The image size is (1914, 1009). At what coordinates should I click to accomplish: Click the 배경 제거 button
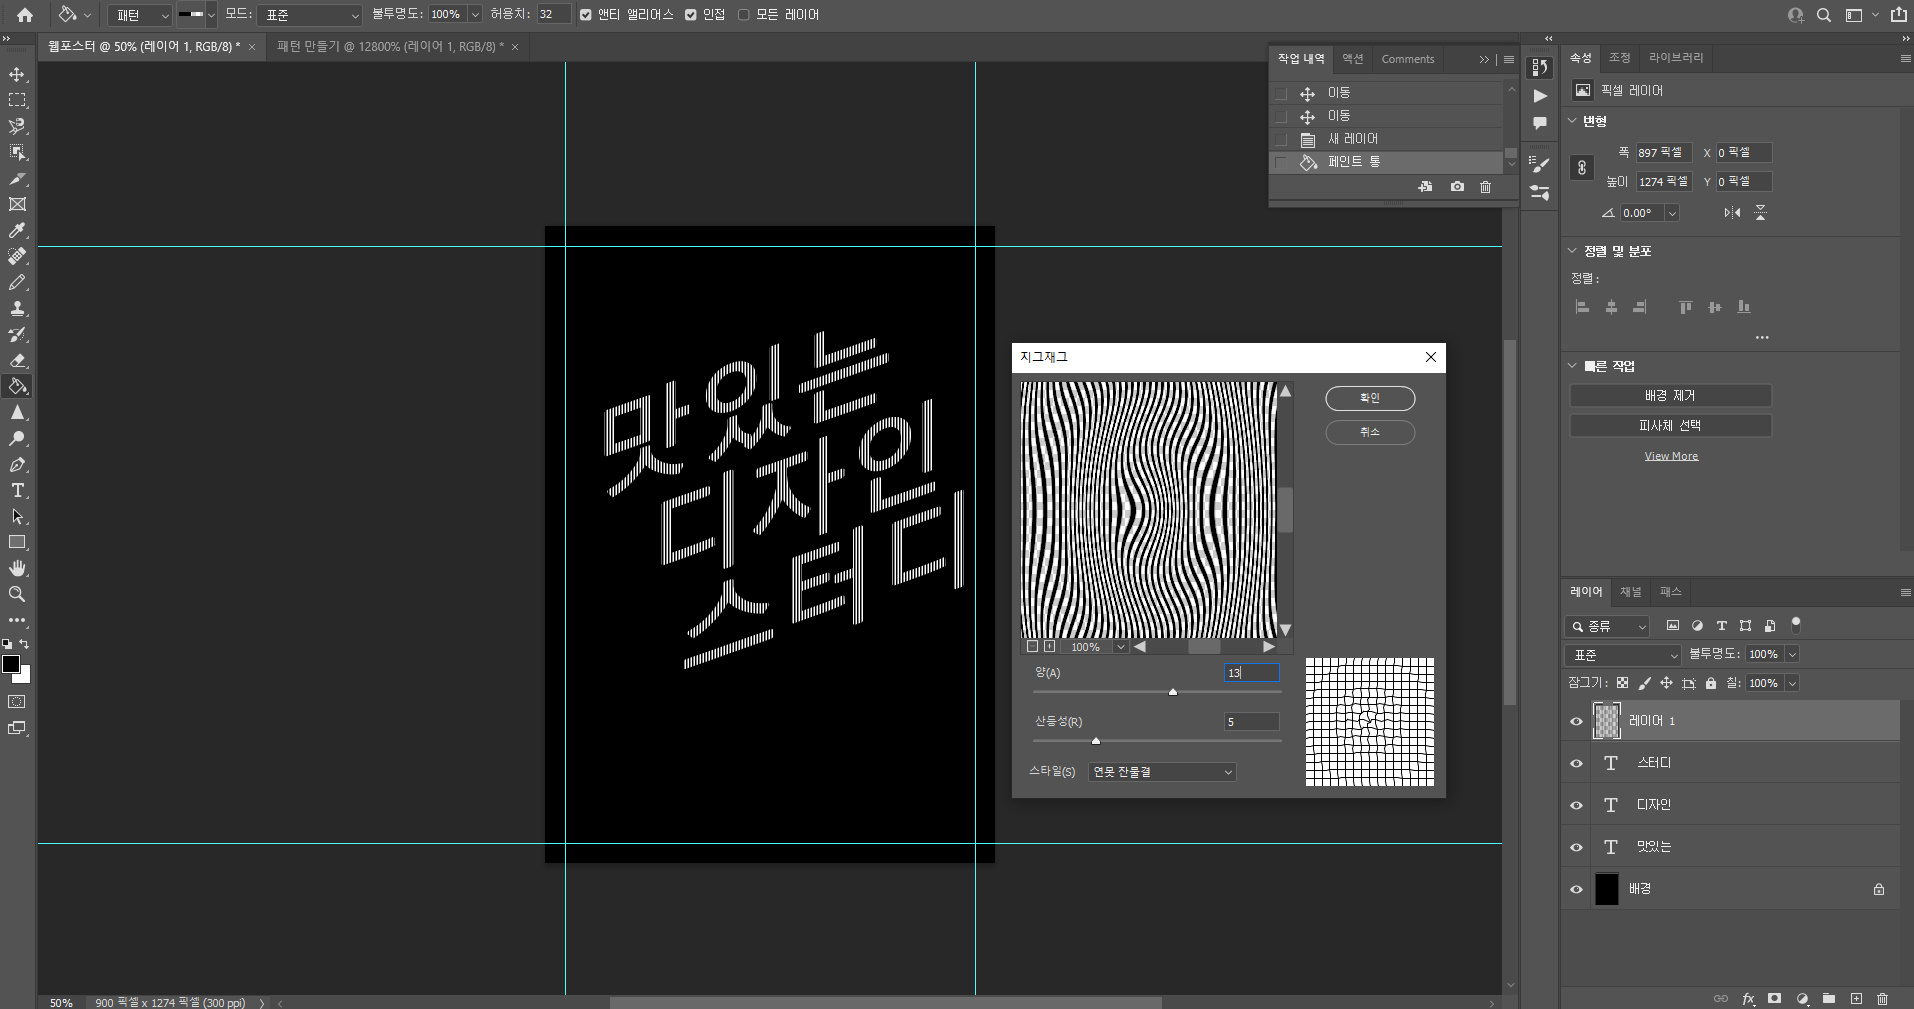point(1670,396)
